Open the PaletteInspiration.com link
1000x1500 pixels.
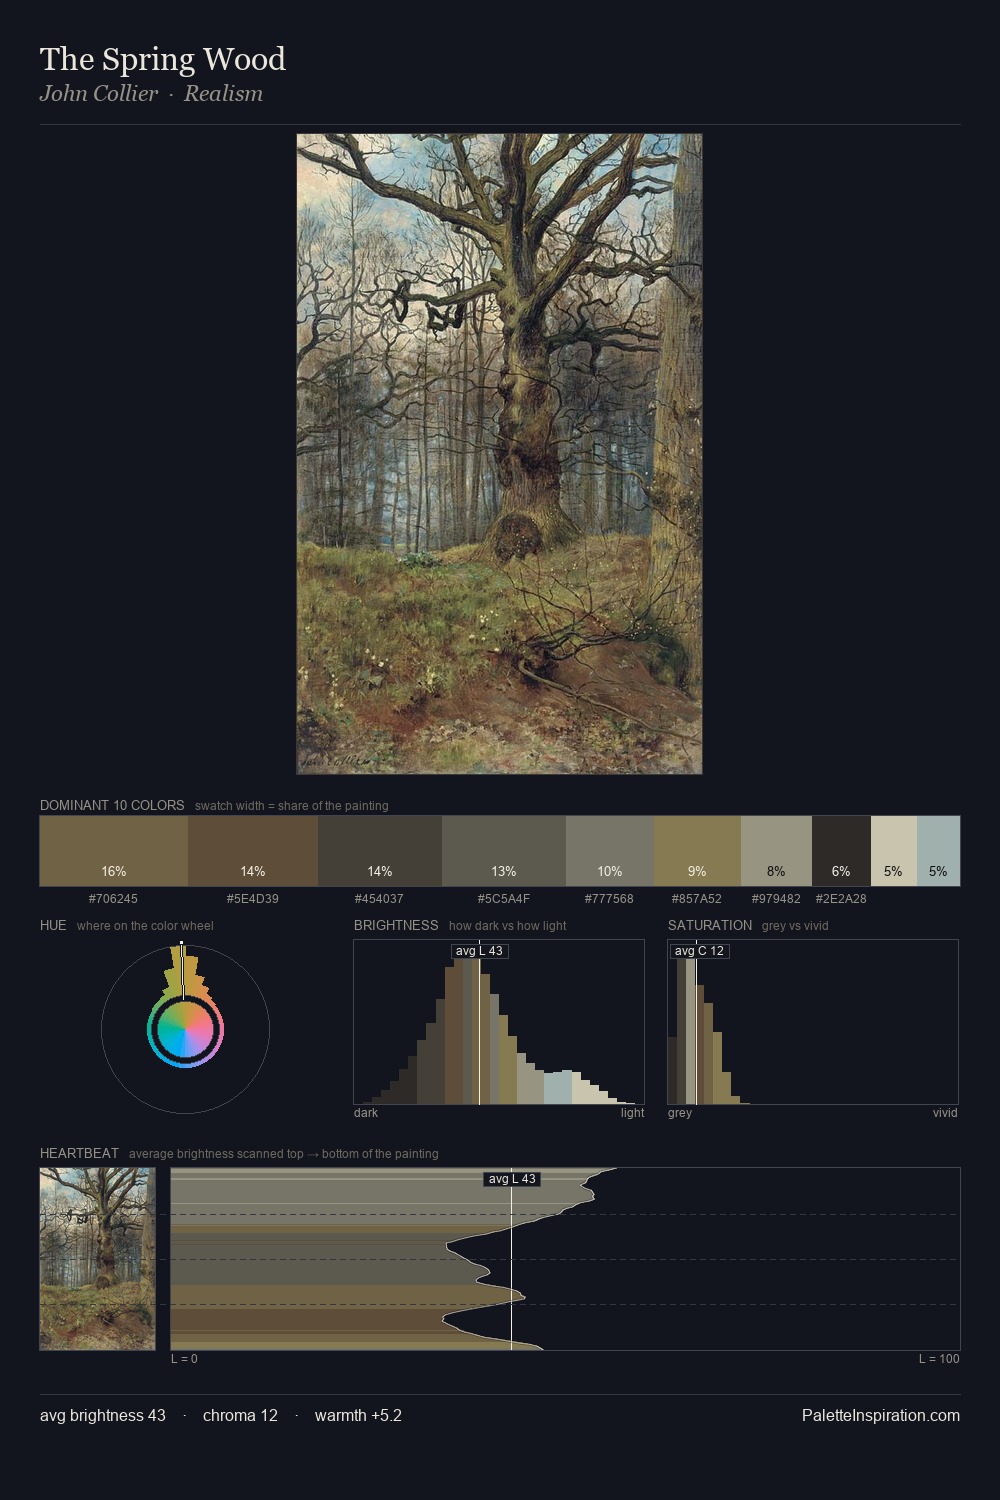tap(881, 1415)
